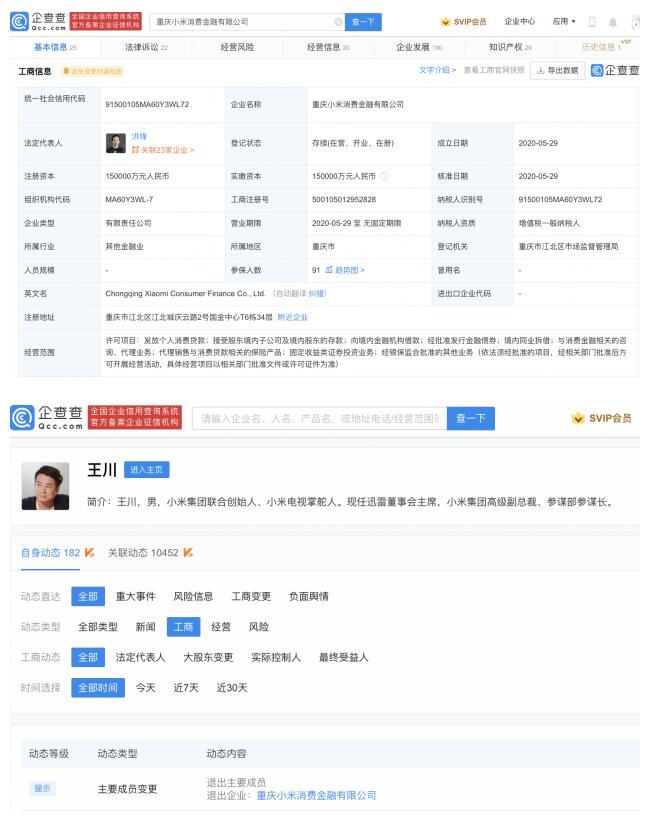The image size is (669, 831).
Task: Click 查看工商官网快照
Action: click(x=494, y=70)
